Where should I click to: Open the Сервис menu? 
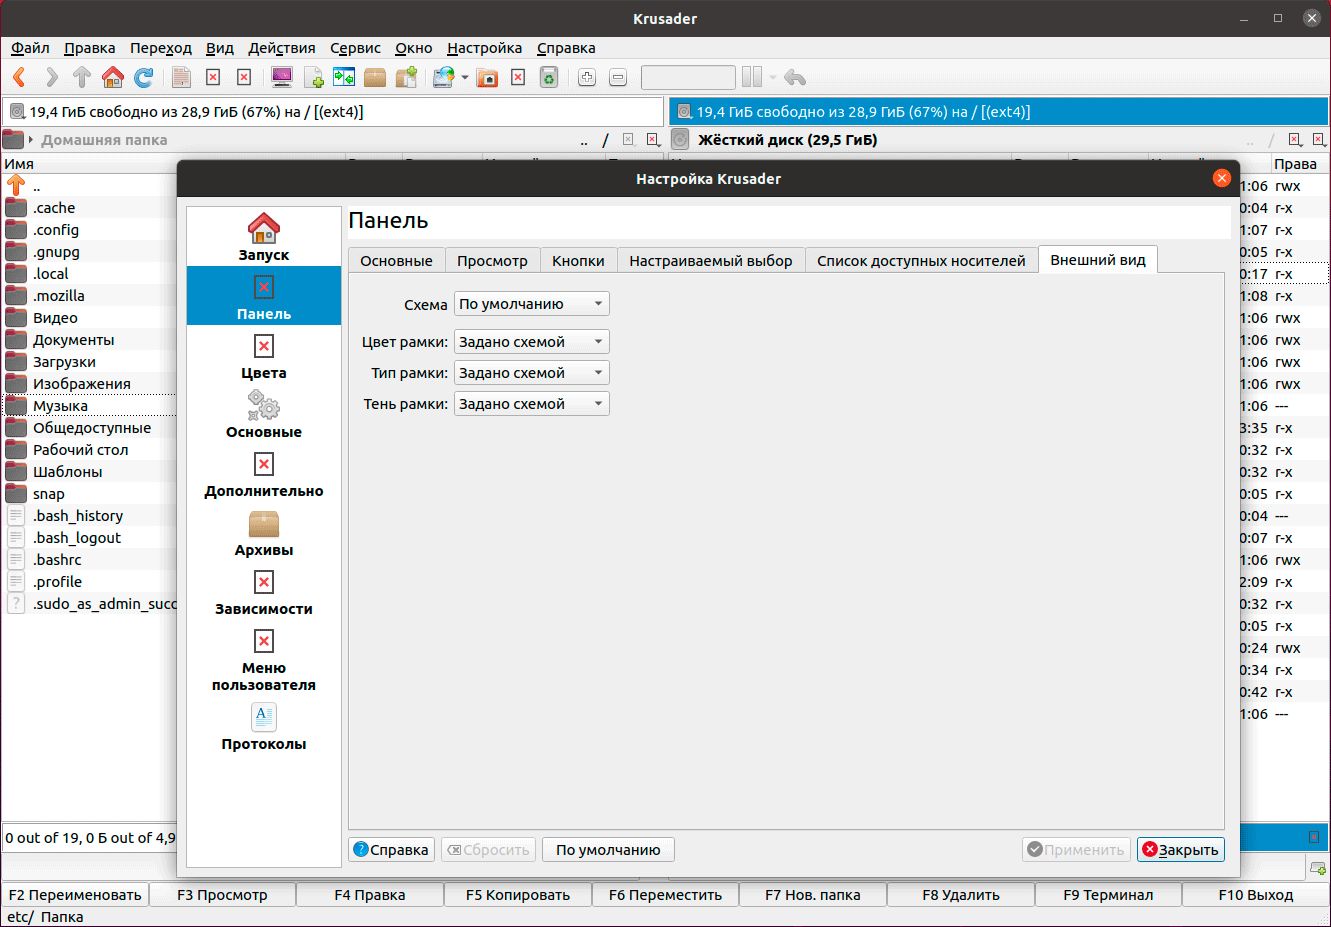355,48
